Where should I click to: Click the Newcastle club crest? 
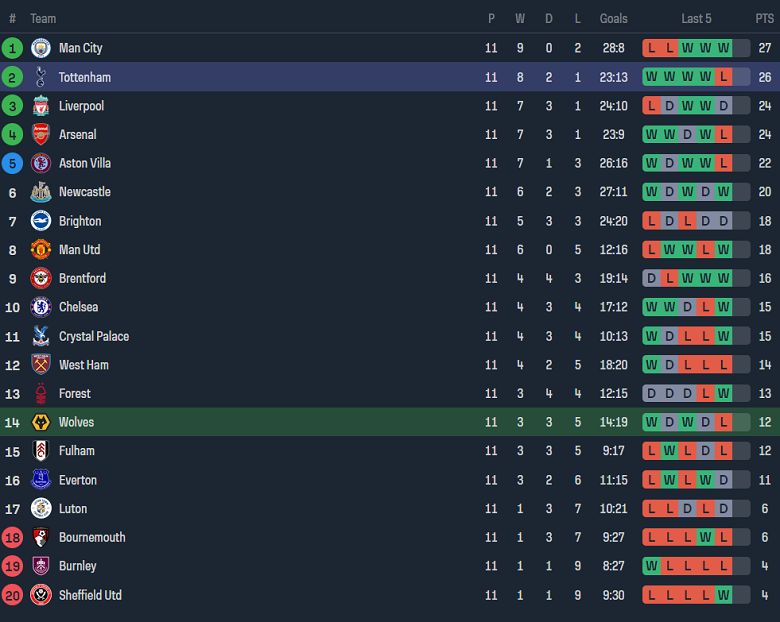(41, 192)
